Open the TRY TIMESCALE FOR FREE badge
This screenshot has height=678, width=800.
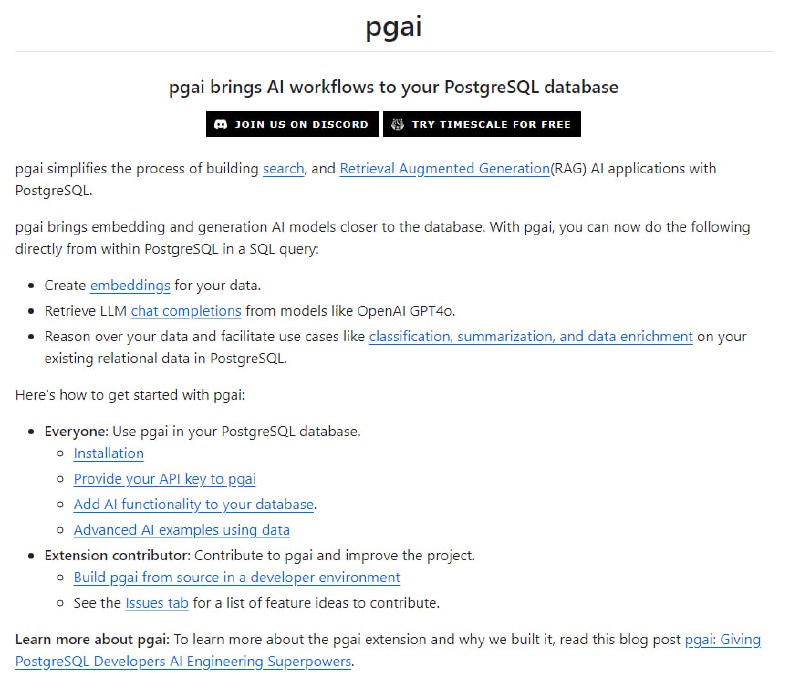coord(482,124)
